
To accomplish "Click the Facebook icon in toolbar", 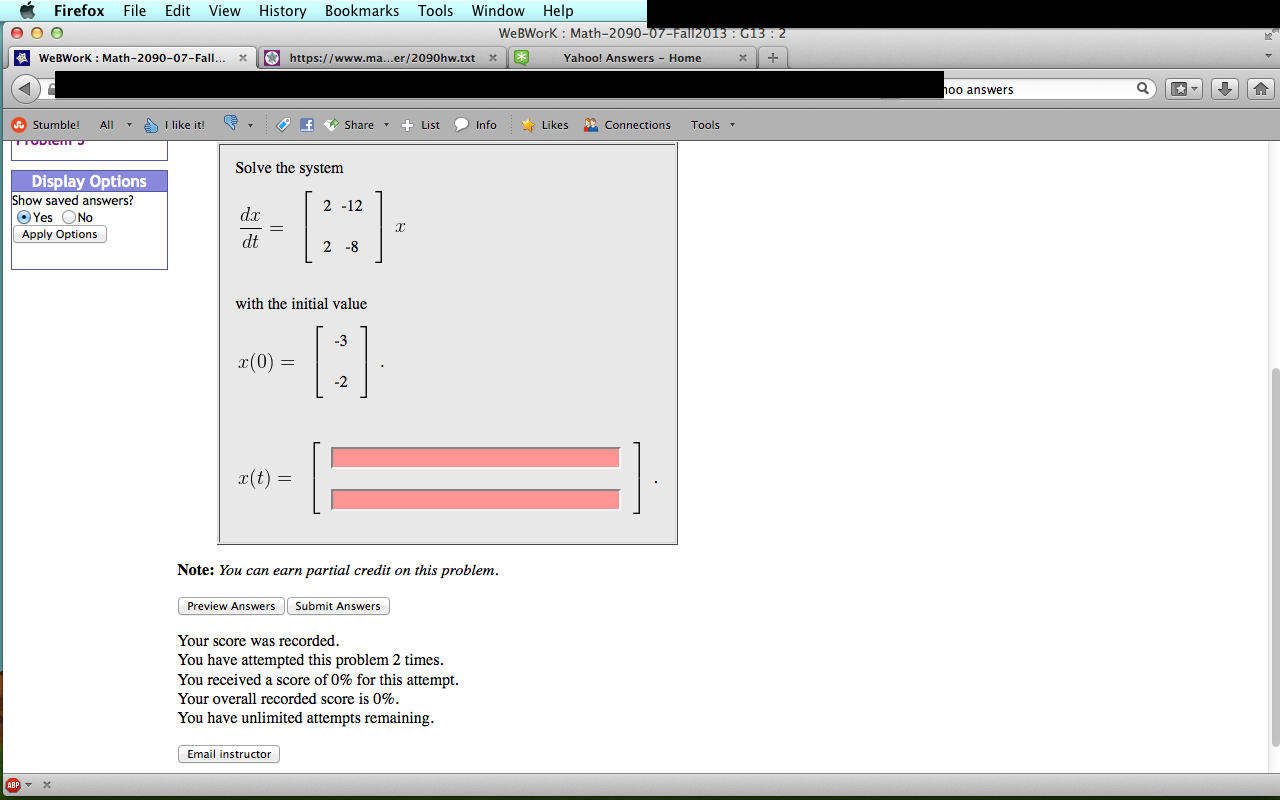I will point(307,125).
